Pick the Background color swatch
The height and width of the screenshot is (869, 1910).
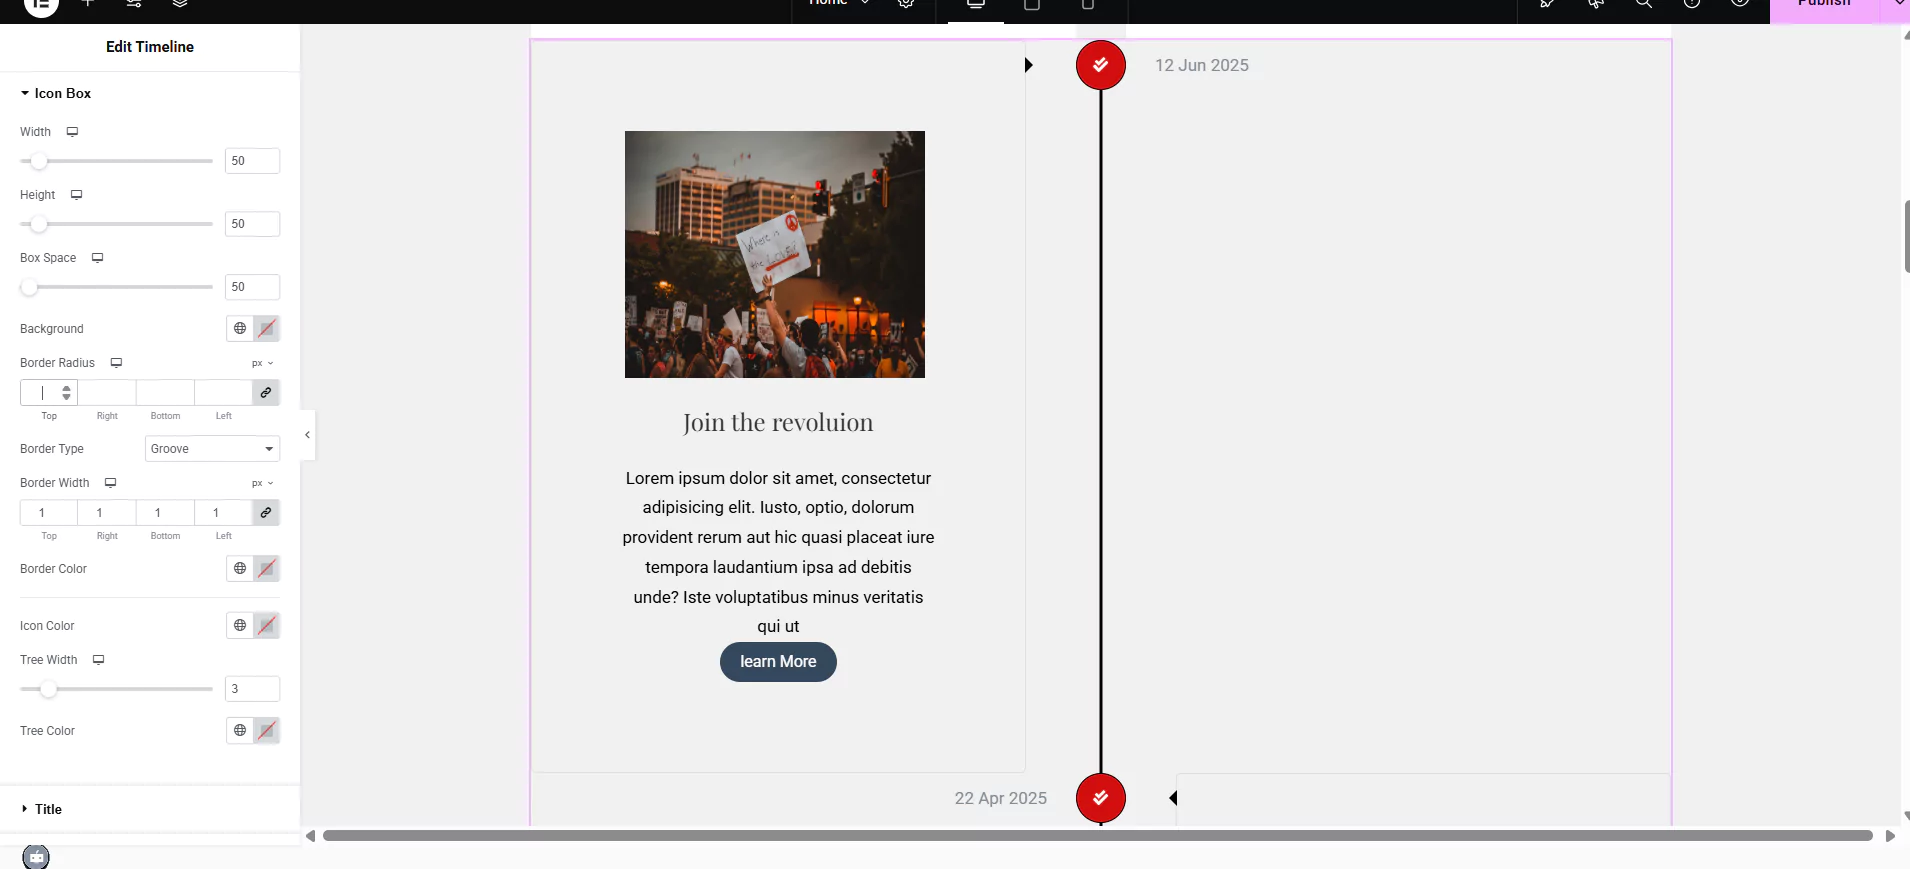[267, 328]
